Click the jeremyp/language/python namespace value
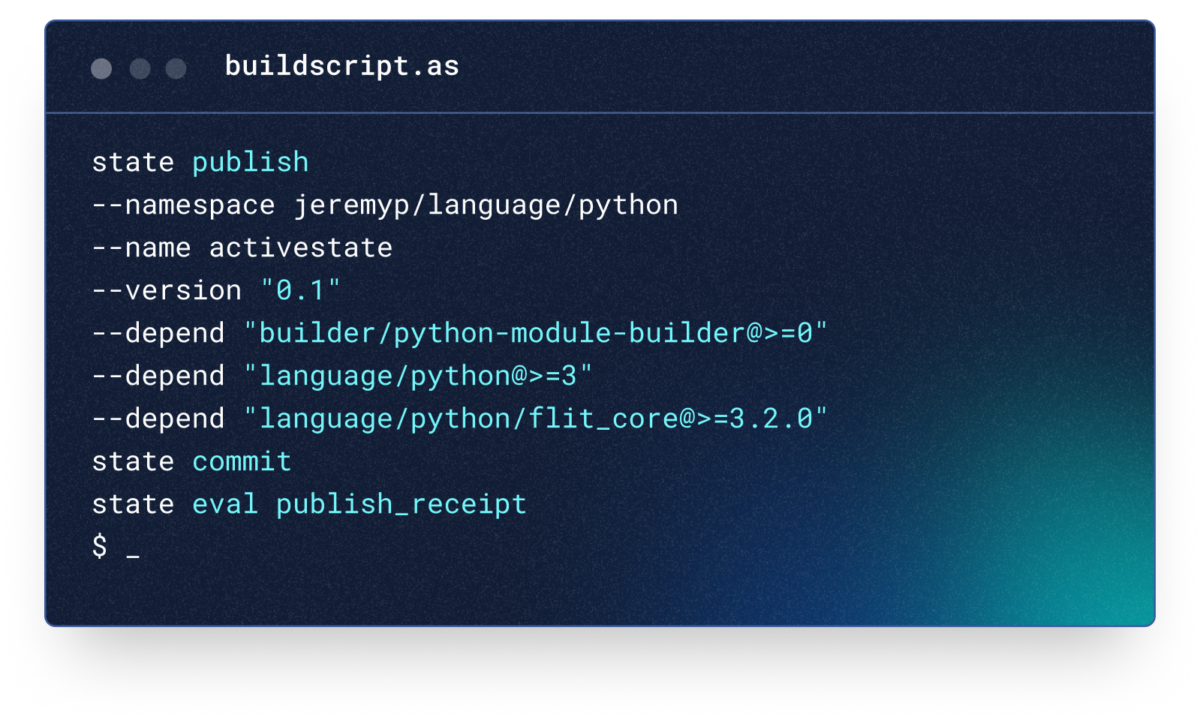The width and height of the screenshot is (1200, 720). pos(485,205)
